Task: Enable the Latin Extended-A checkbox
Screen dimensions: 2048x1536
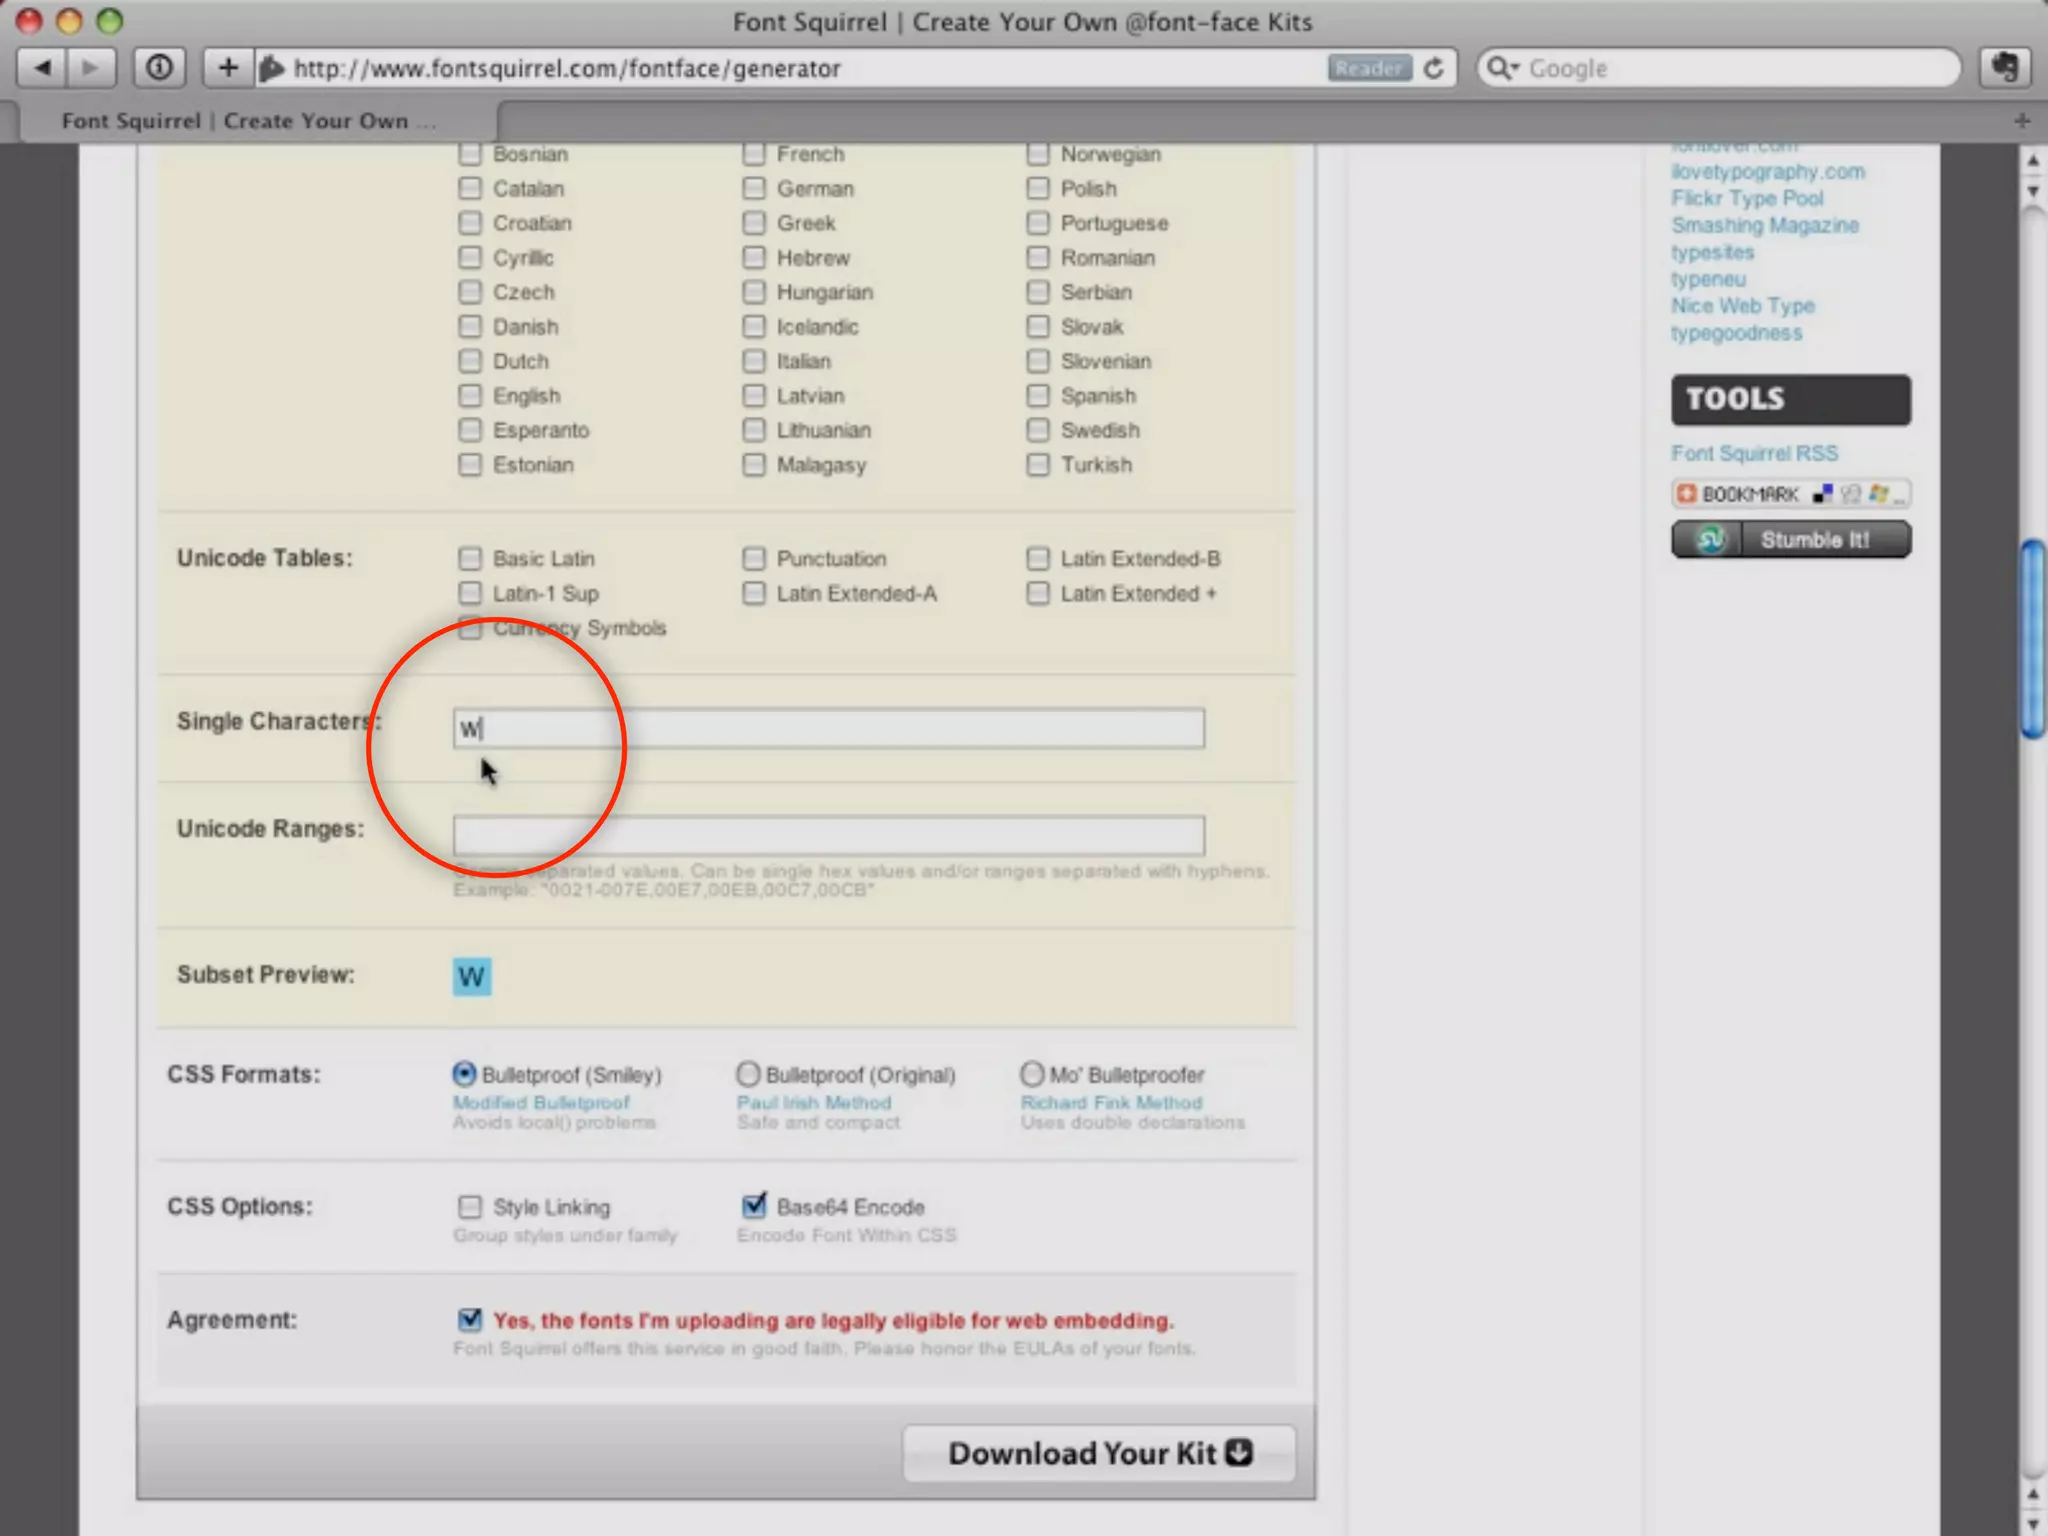Action: coord(754,593)
